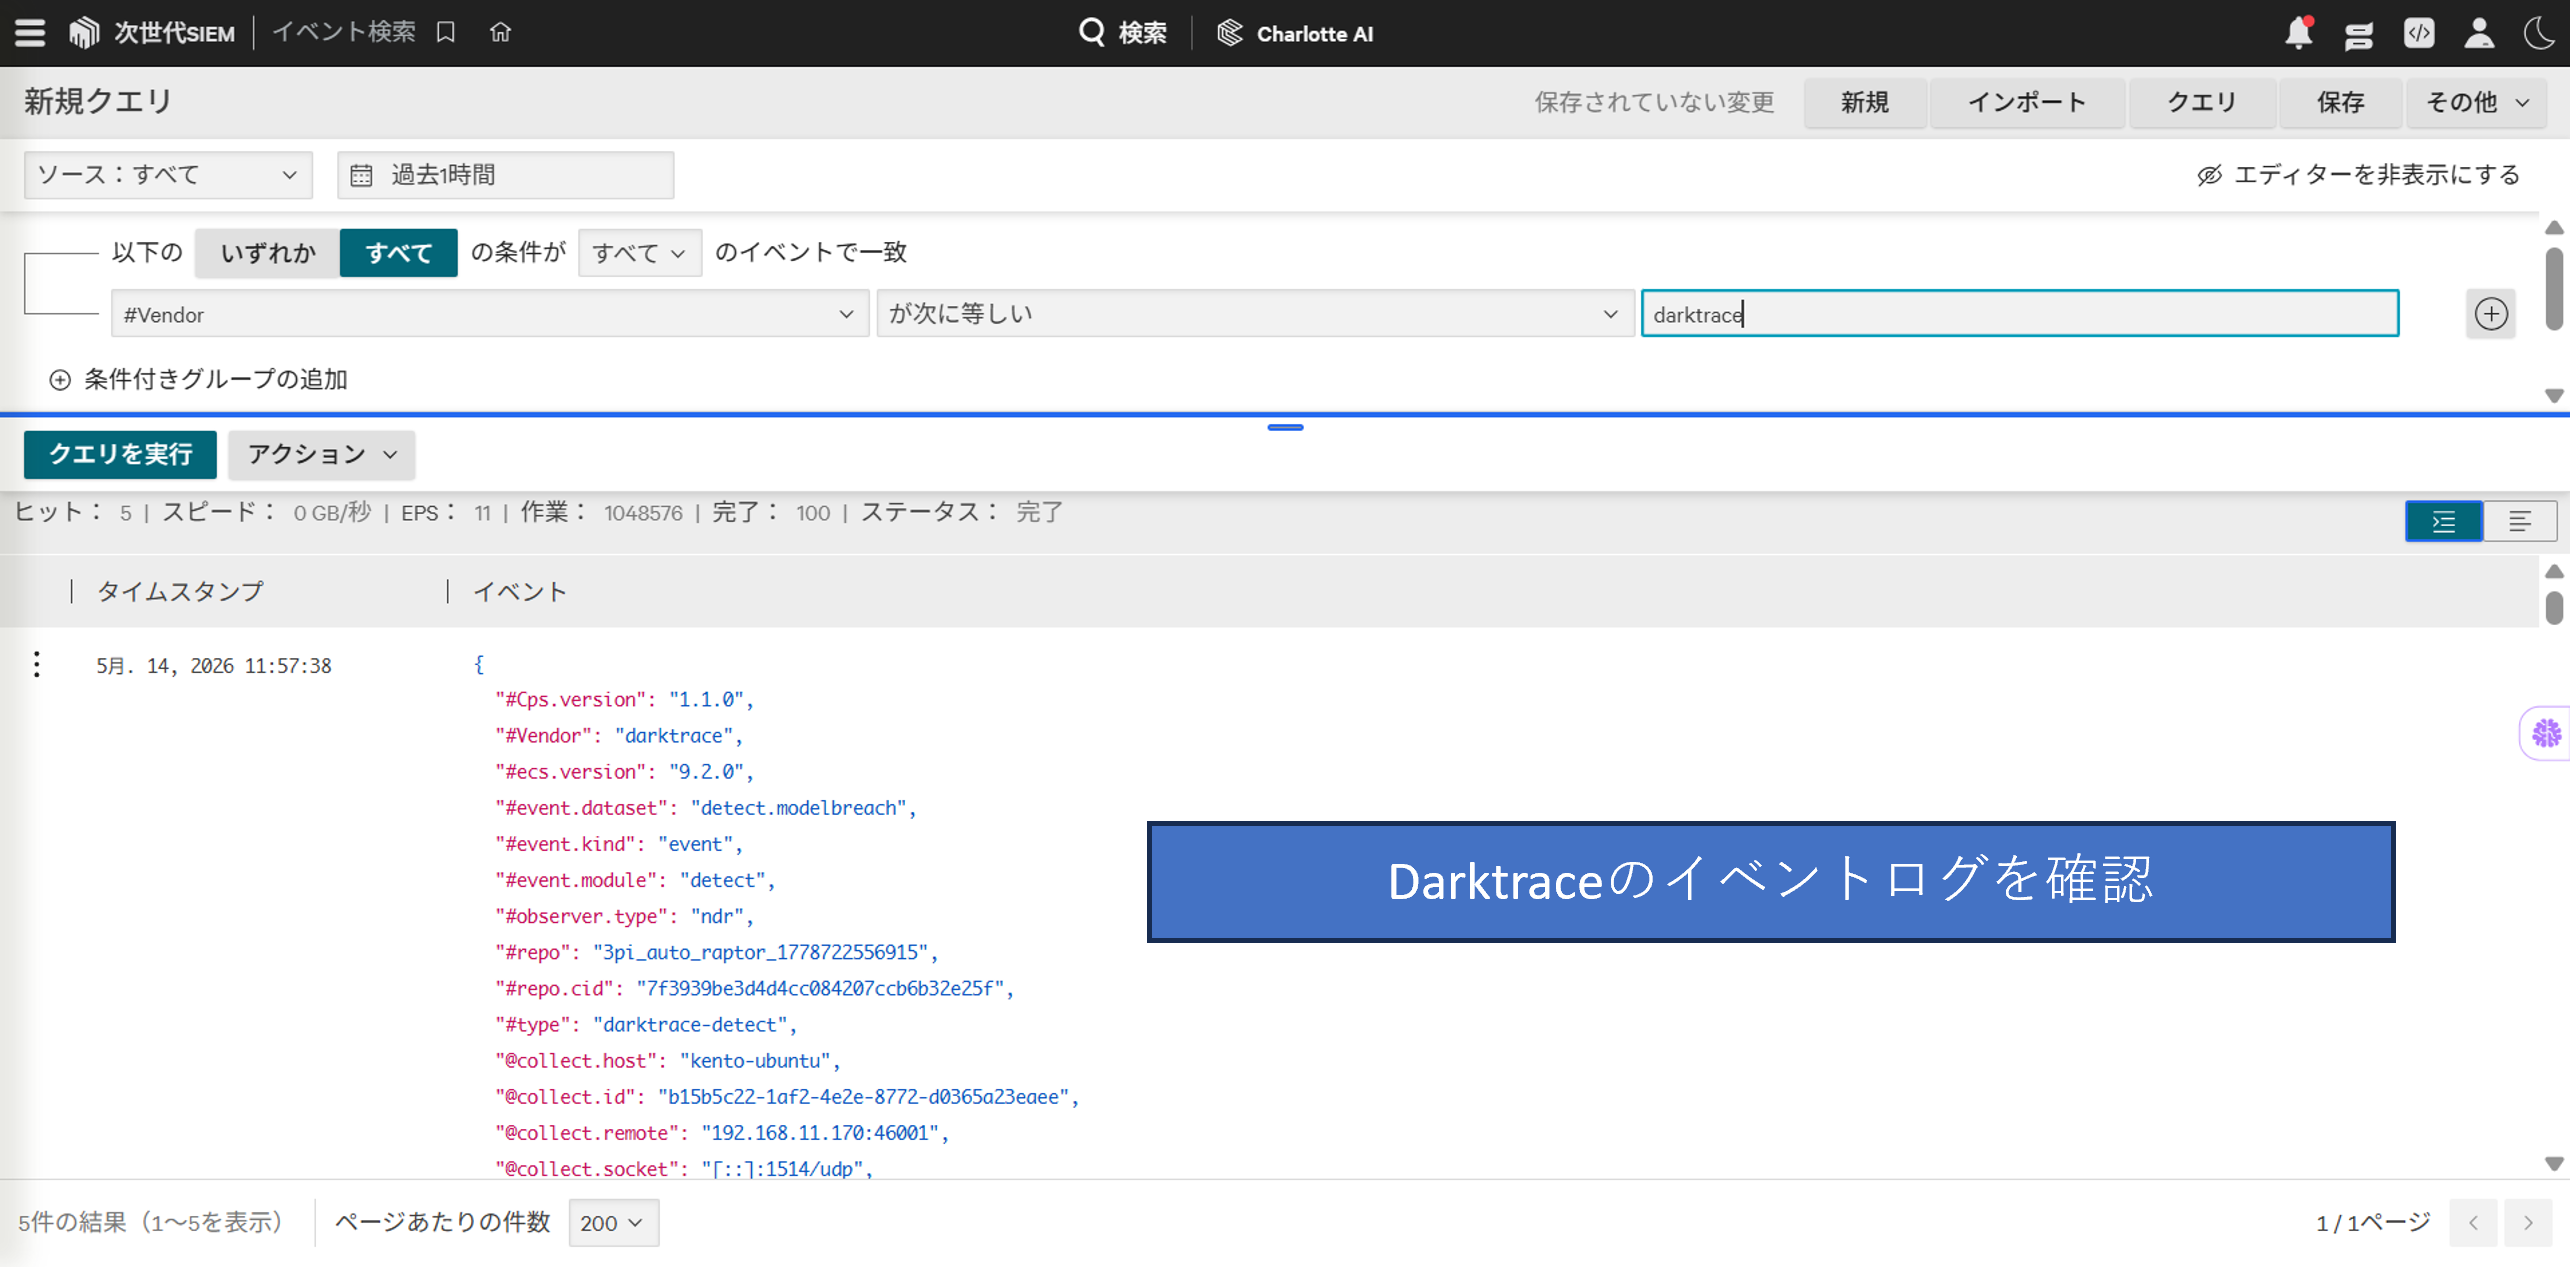Image resolution: width=2570 pixels, height=1267 pixels.
Task: Click the インポート button
Action: click(x=2026, y=102)
